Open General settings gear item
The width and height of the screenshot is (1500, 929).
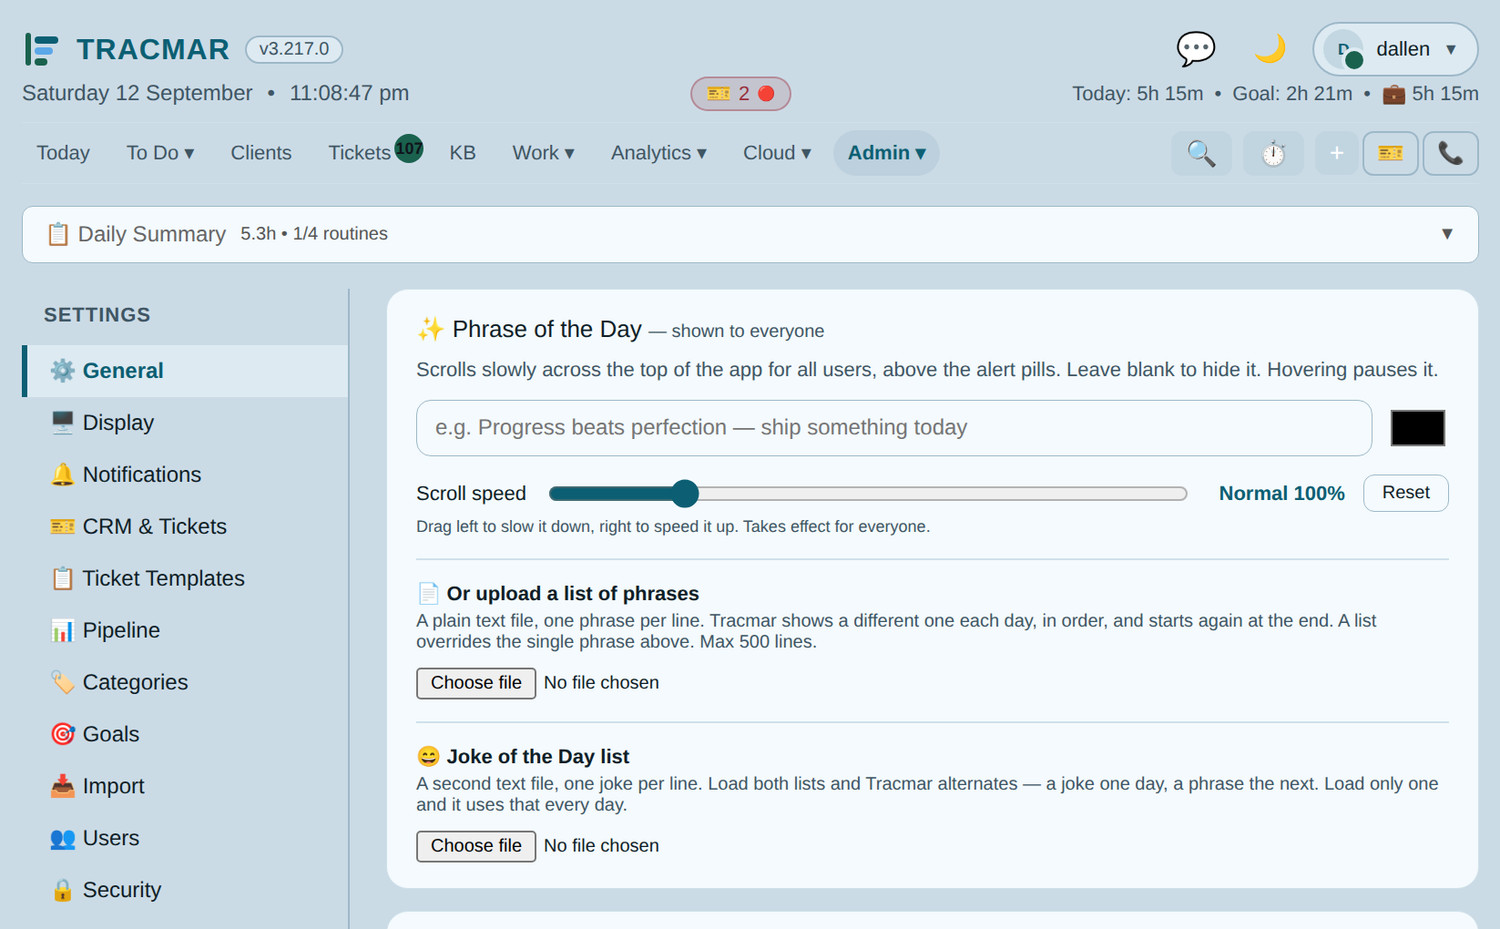coord(186,371)
